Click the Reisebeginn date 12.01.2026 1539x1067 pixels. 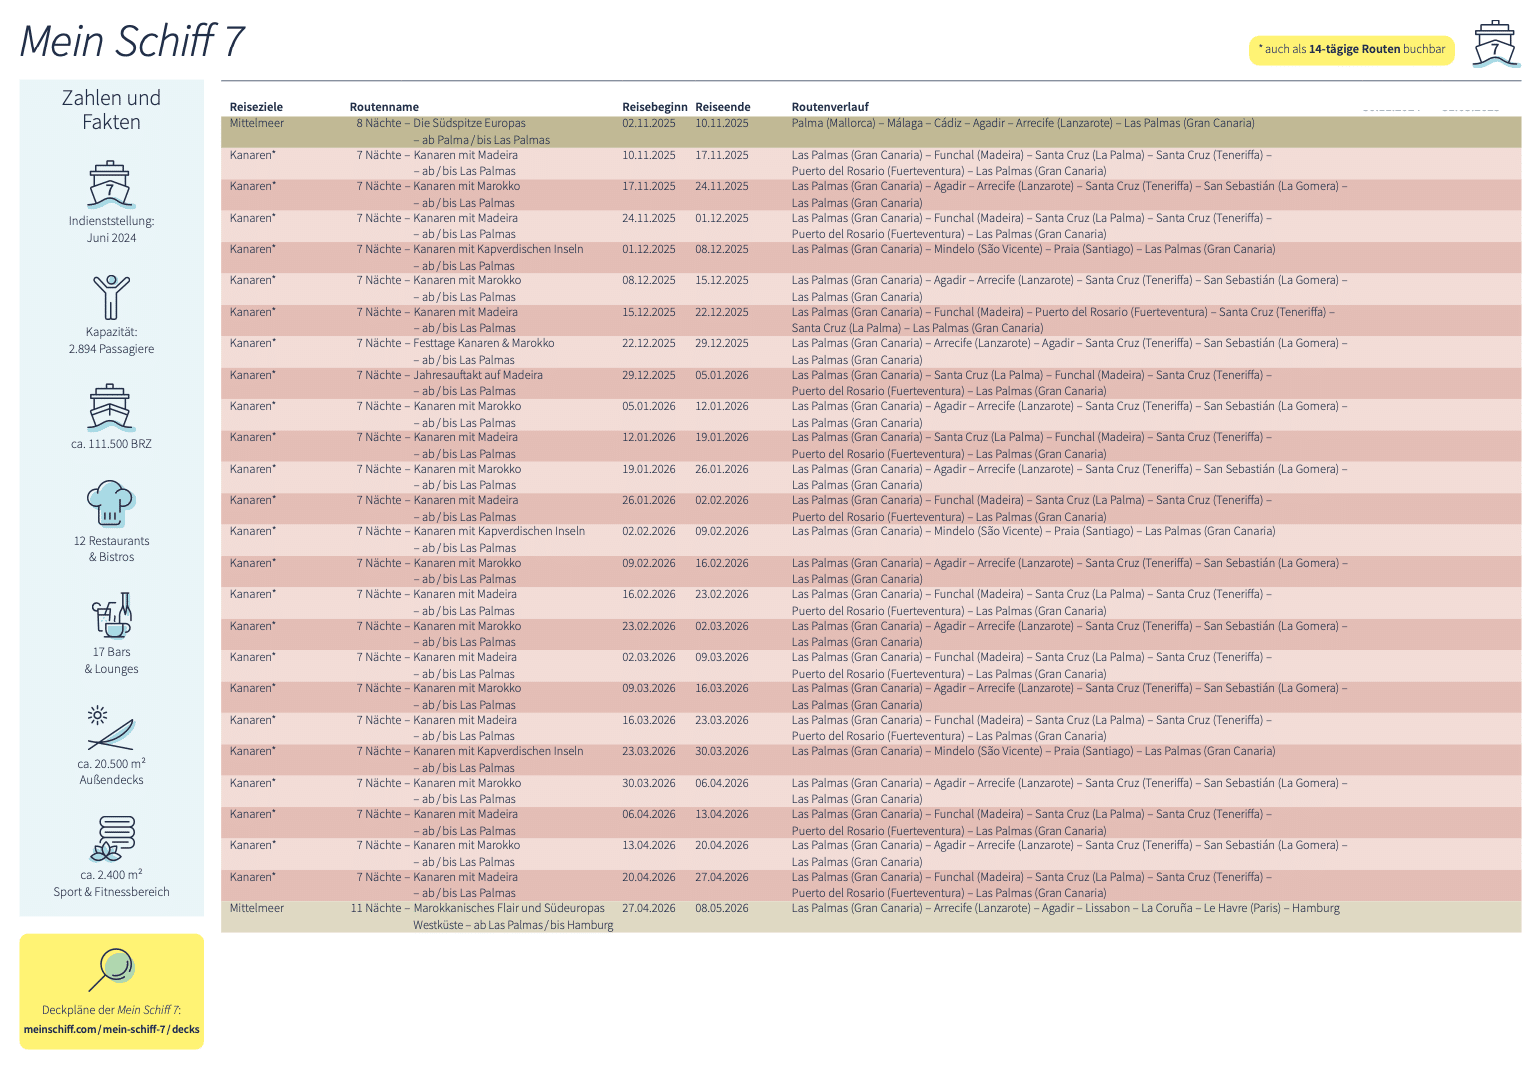click(x=649, y=438)
